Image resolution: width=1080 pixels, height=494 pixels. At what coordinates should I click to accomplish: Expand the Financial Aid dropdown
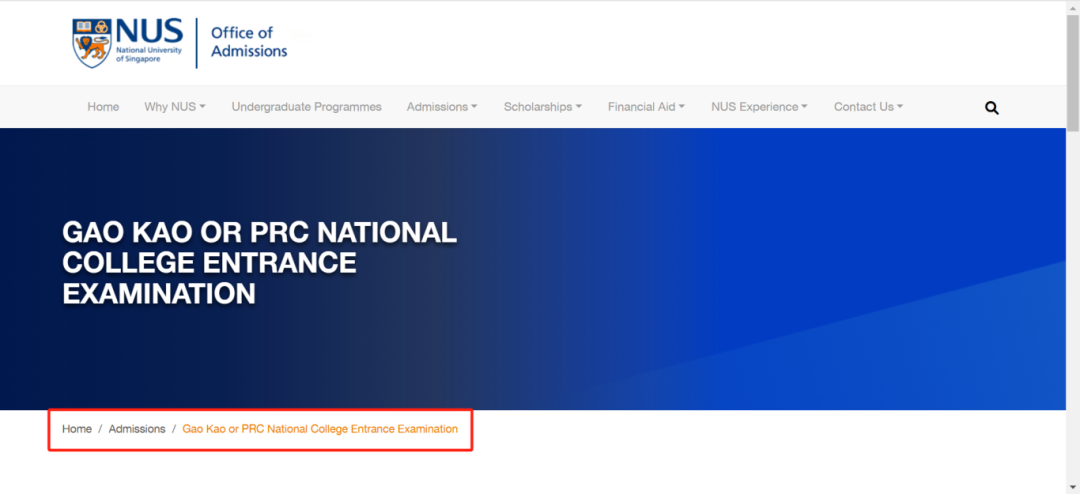[x=646, y=107]
